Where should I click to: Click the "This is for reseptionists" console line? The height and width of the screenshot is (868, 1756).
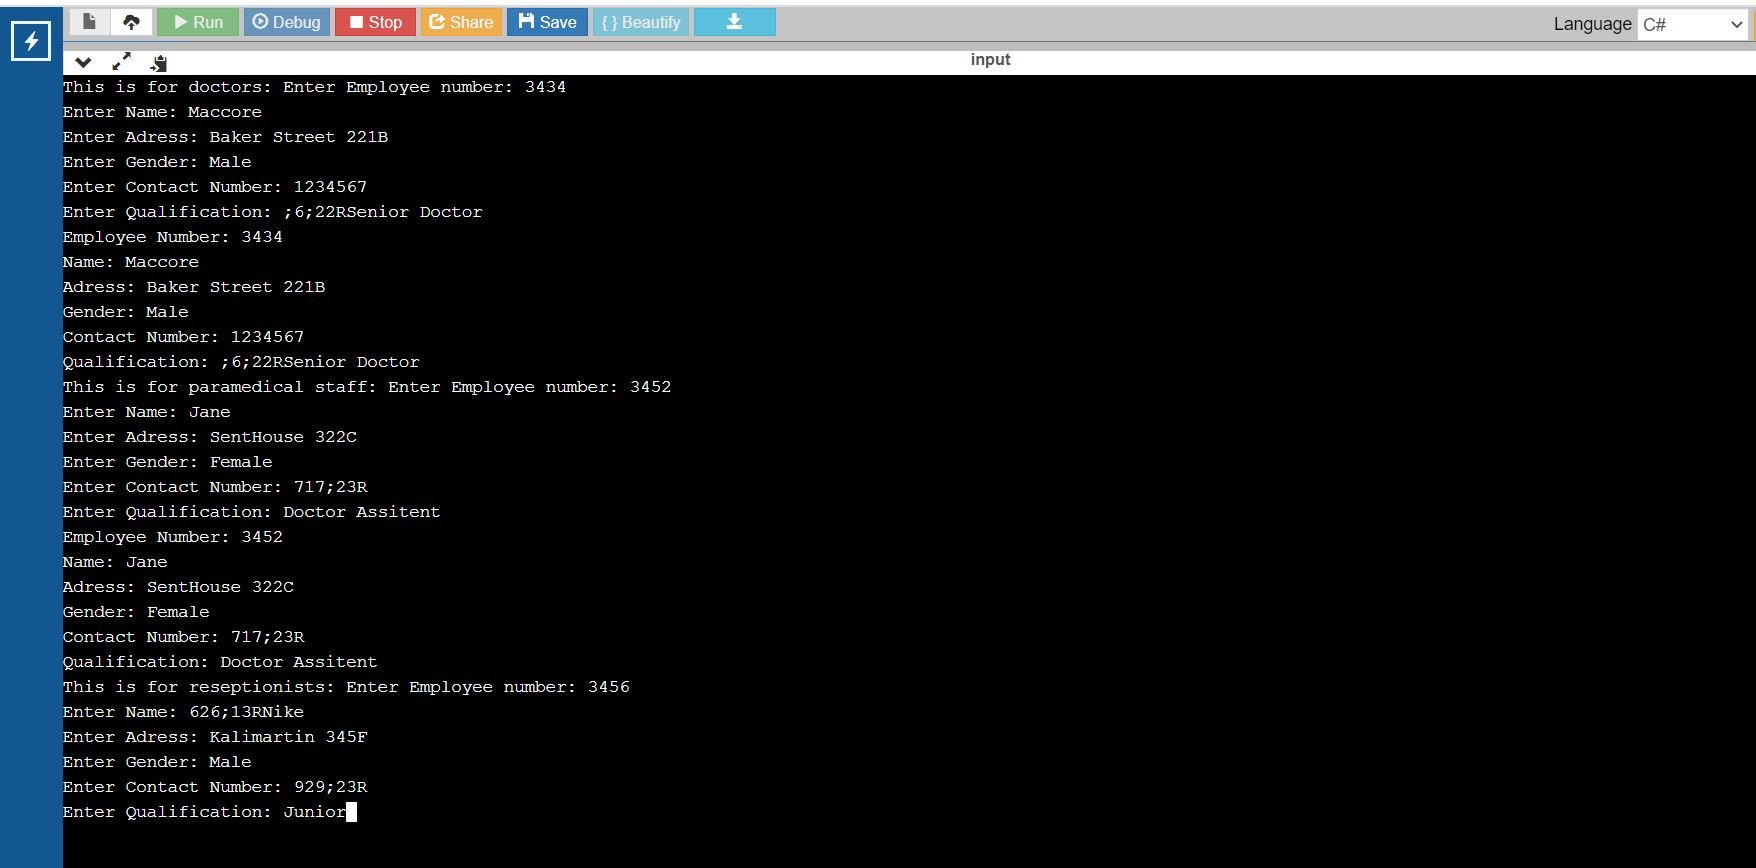pos(345,687)
